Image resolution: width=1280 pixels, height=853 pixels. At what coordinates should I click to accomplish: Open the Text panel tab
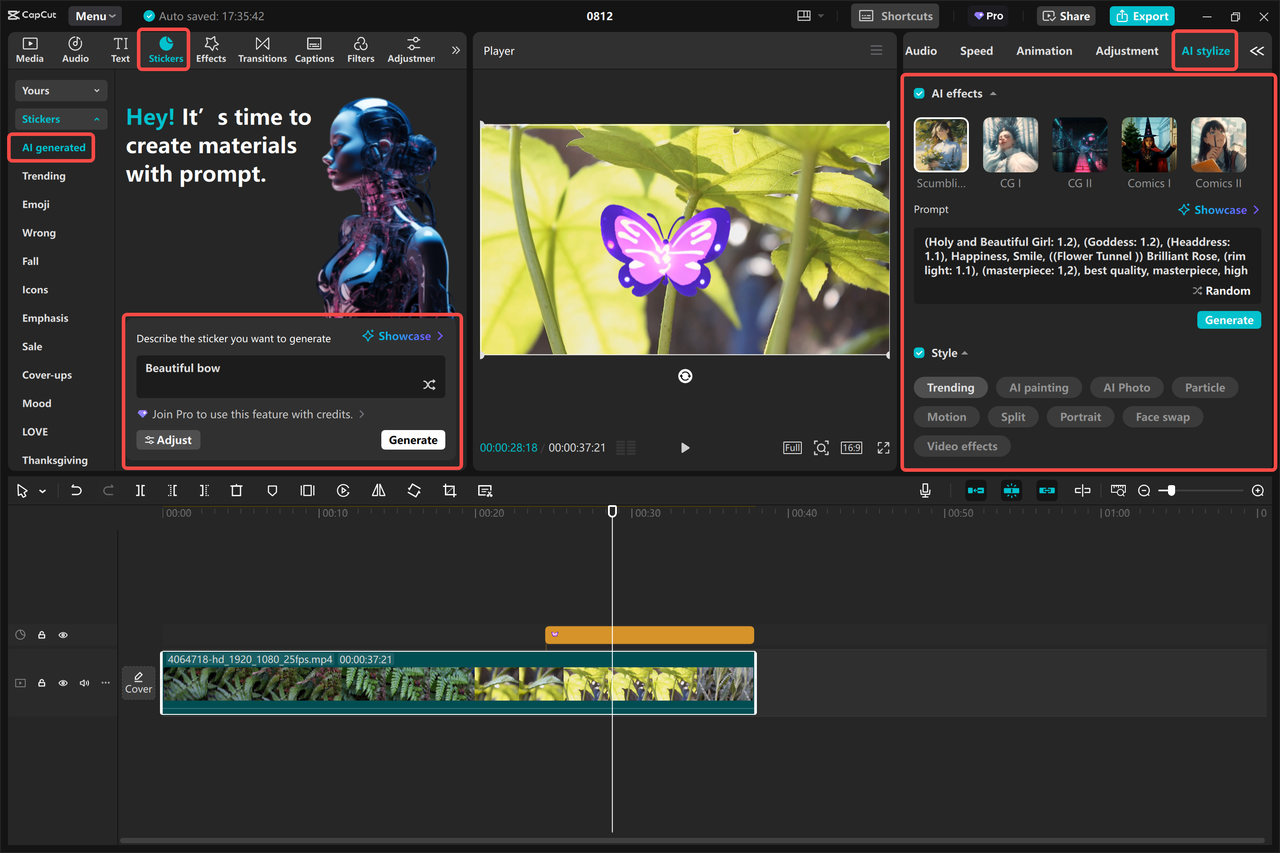point(120,50)
